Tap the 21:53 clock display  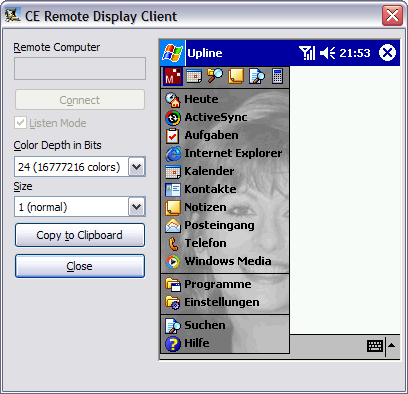click(x=355, y=53)
